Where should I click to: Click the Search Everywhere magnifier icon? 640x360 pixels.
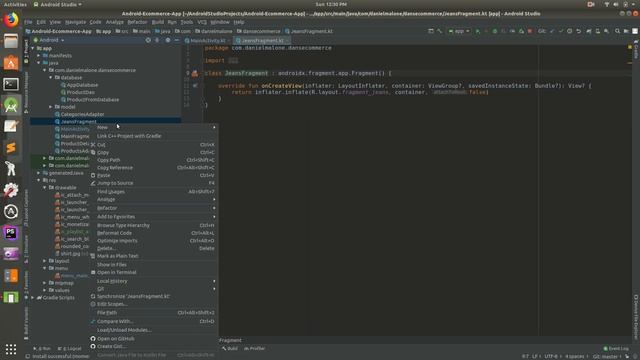[617, 31]
